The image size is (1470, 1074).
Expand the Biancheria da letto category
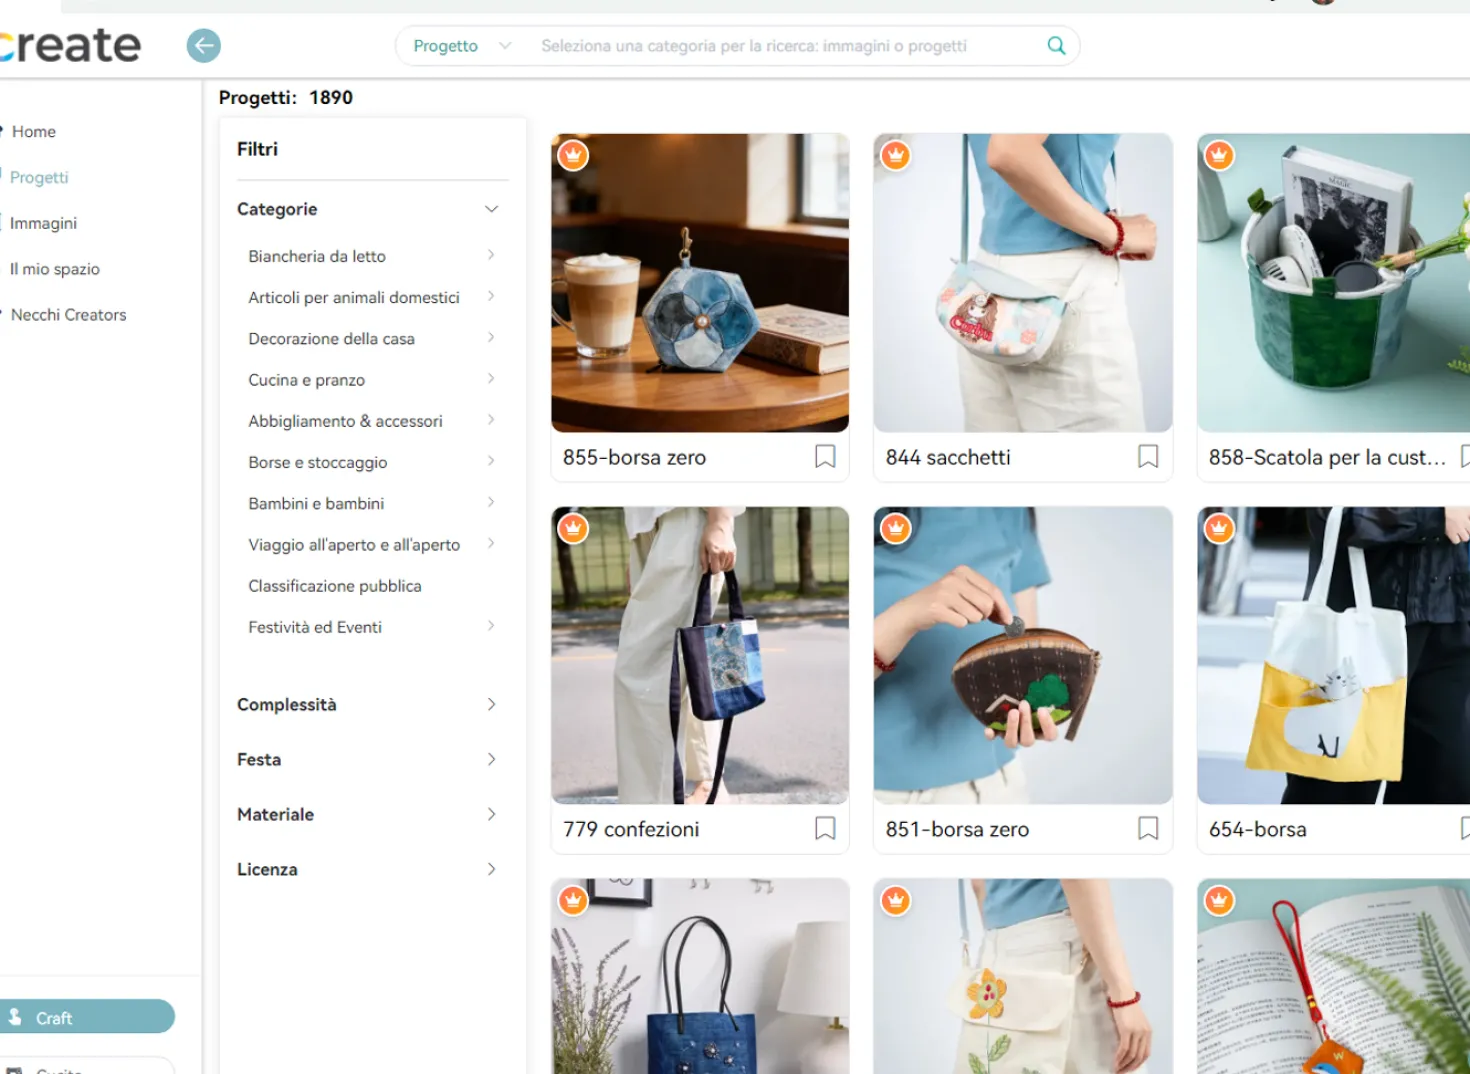(491, 255)
